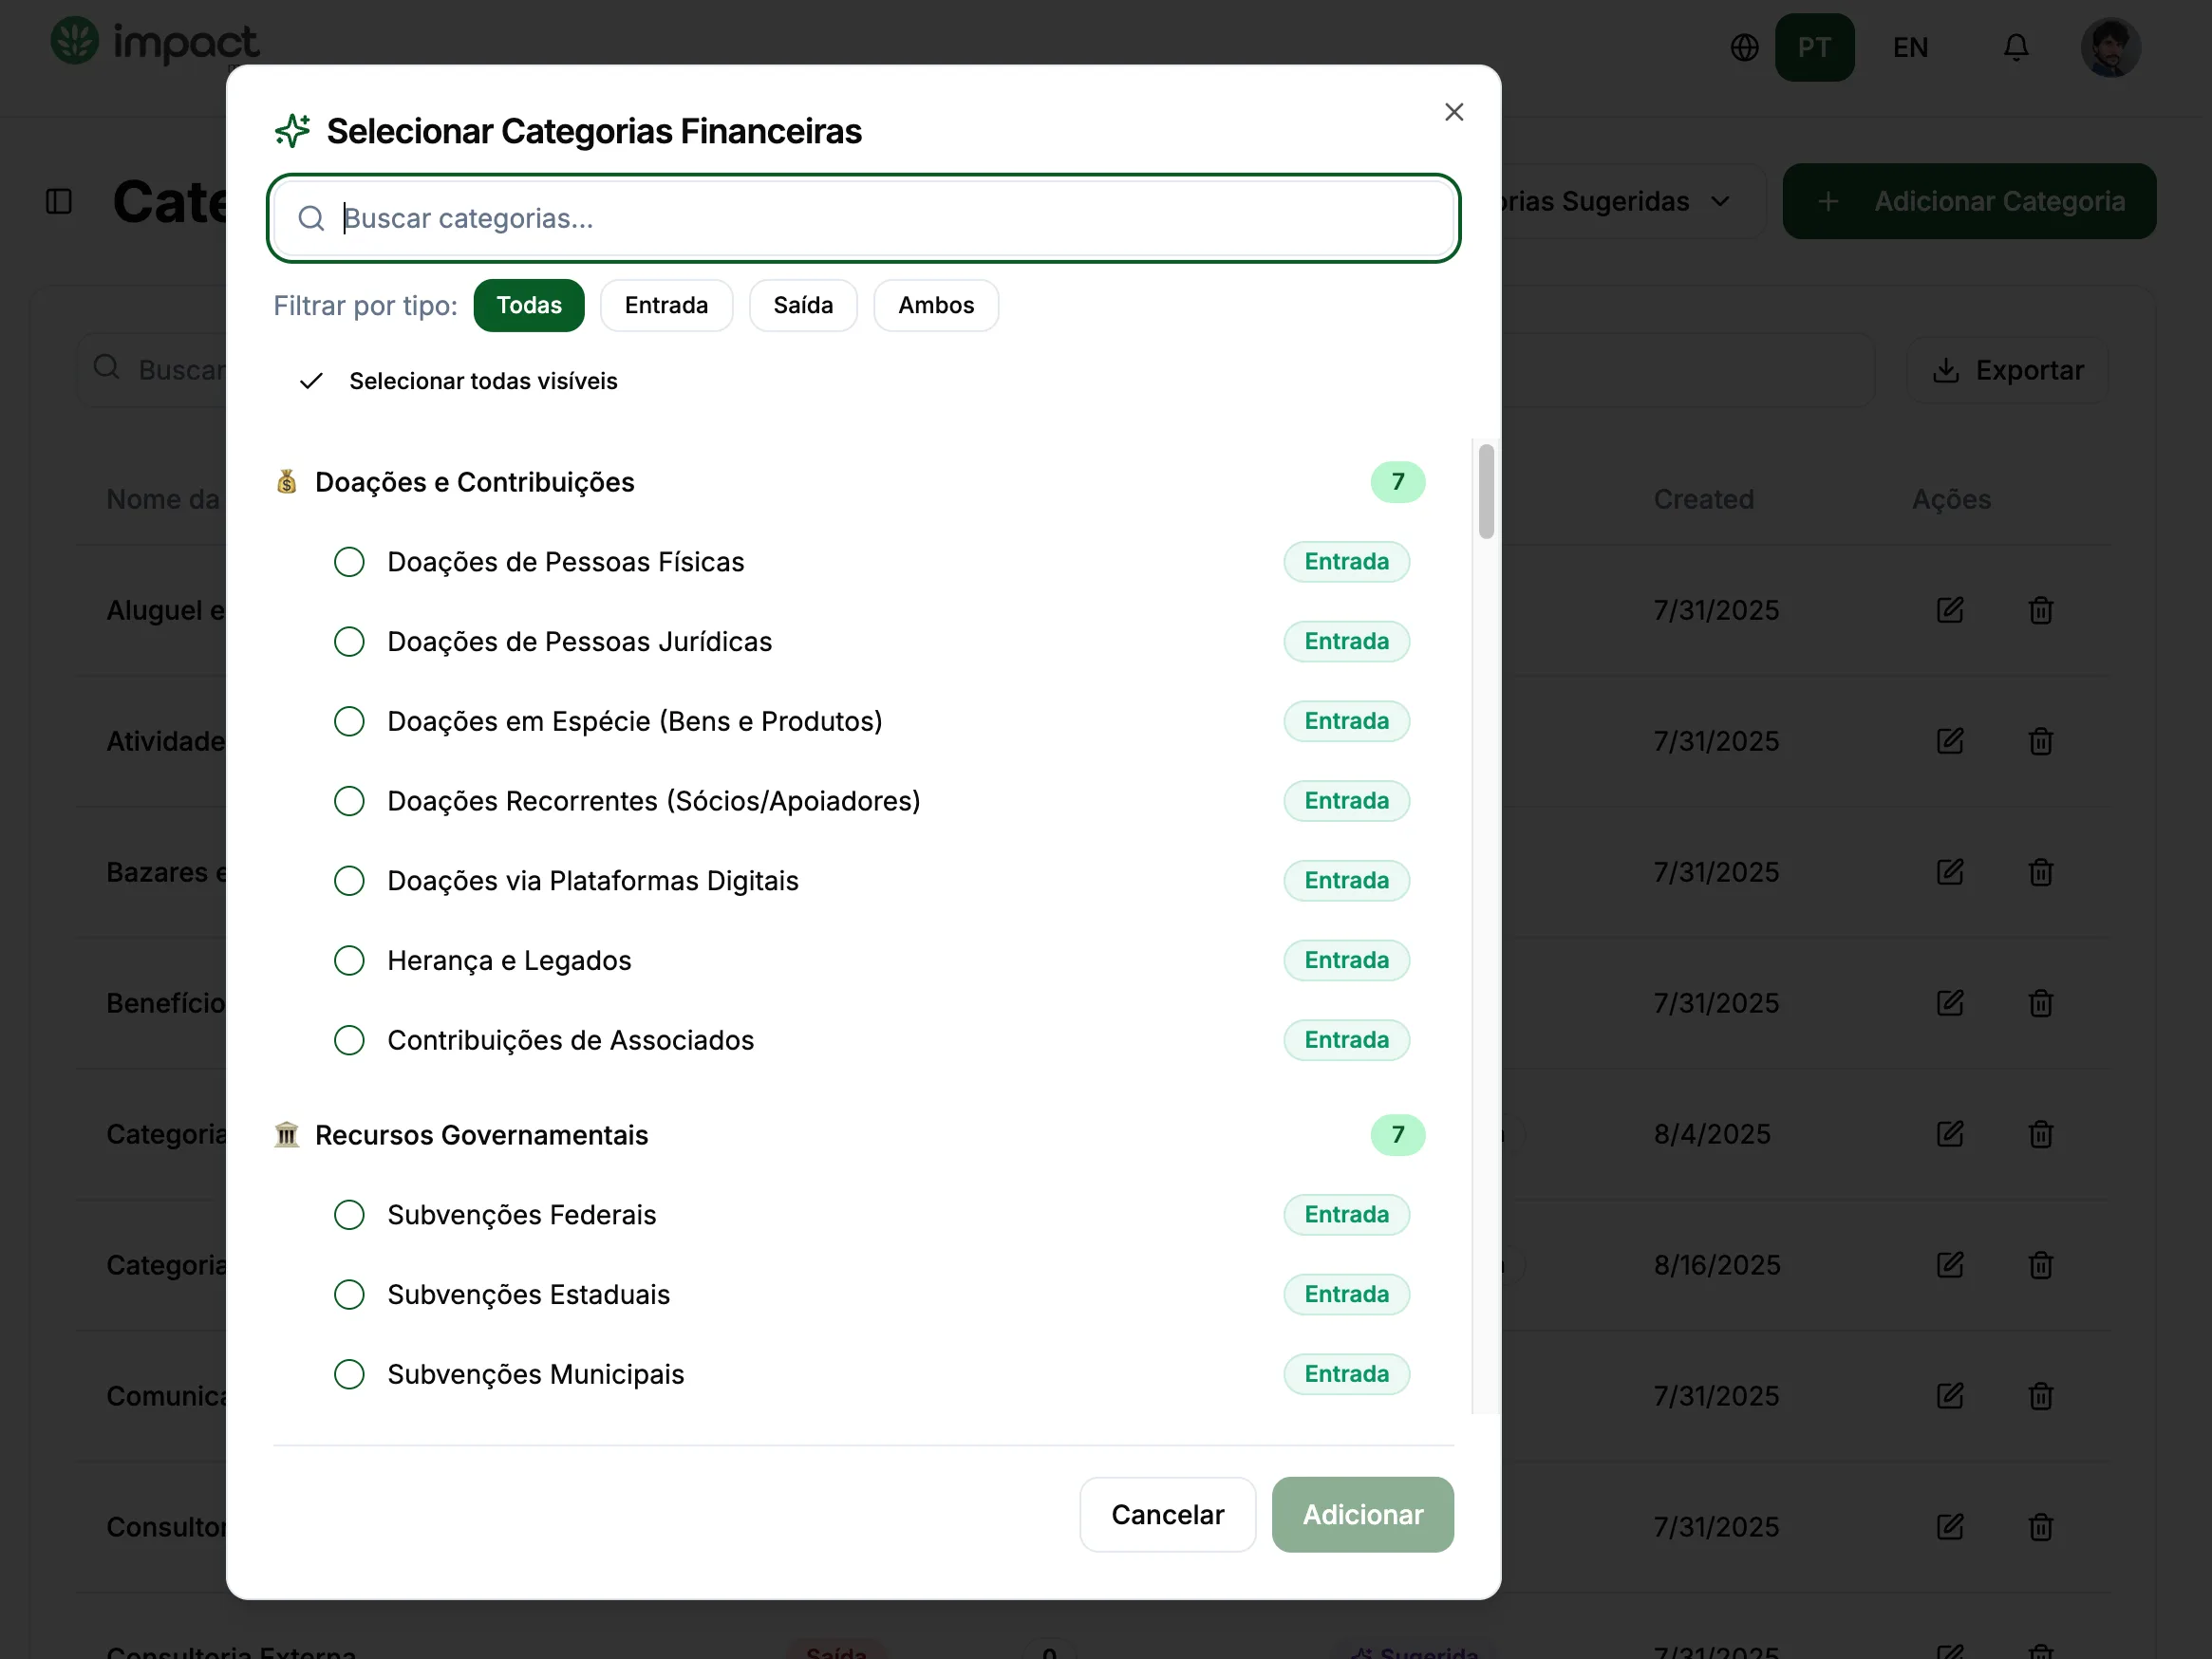This screenshot has width=2212, height=1659.
Task: Open notifications bell
Action: (x=2016, y=47)
